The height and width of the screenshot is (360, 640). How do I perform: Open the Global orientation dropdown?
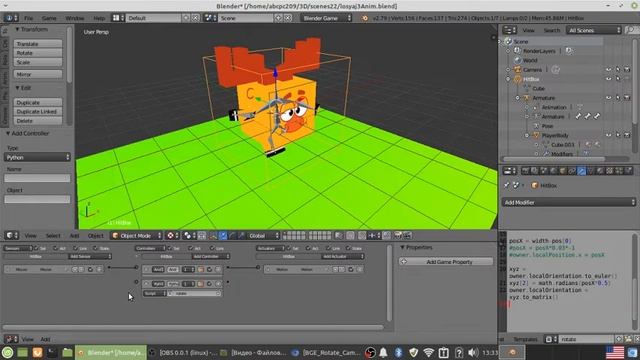[263, 236]
